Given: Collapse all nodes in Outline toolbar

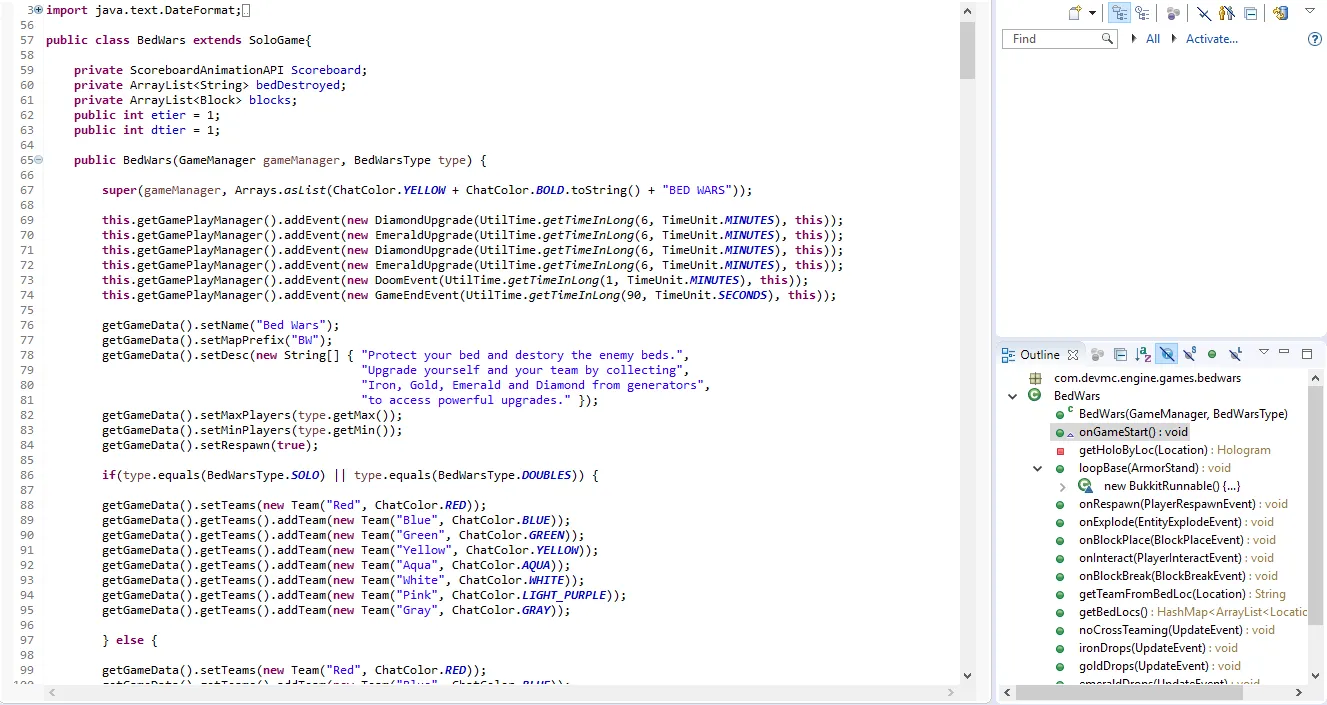Looking at the screenshot, I should tap(1120, 354).
